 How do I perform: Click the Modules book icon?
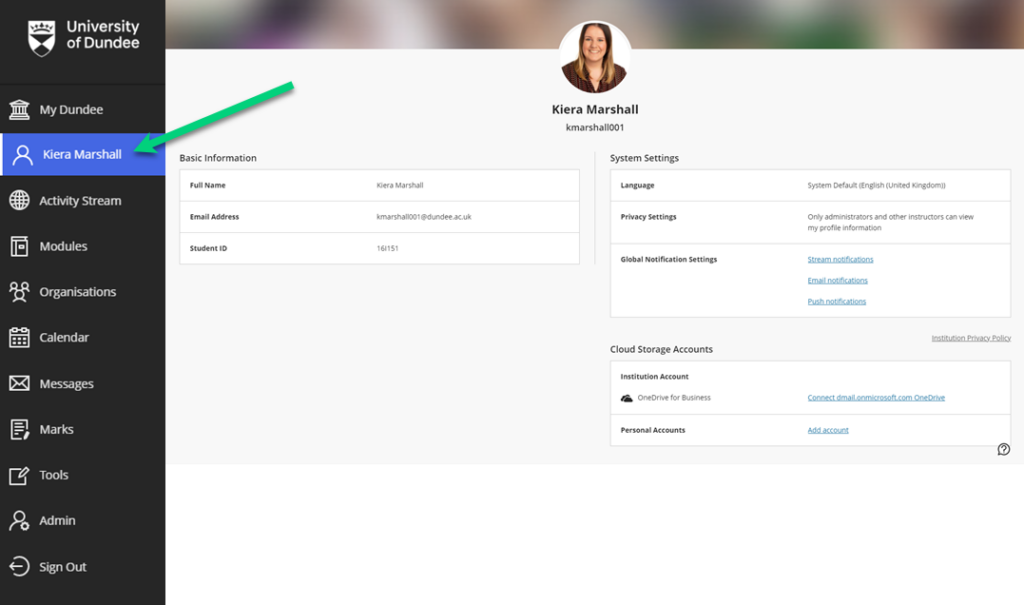pos(20,246)
